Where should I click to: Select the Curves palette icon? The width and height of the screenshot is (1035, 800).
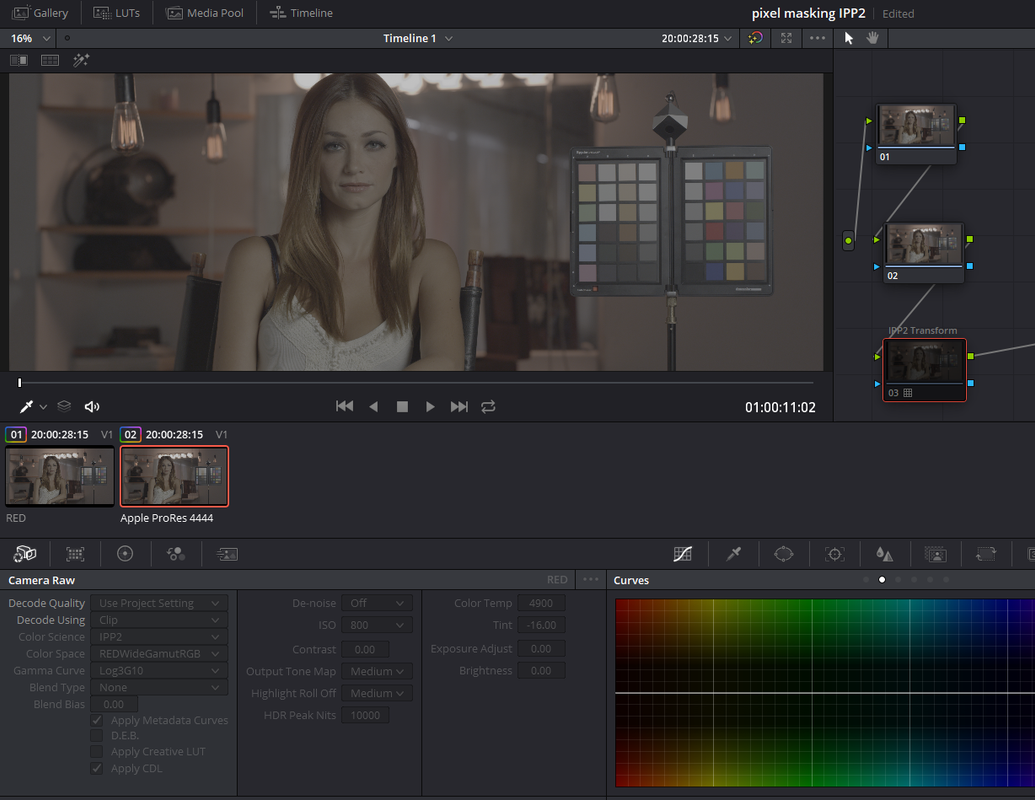683,554
